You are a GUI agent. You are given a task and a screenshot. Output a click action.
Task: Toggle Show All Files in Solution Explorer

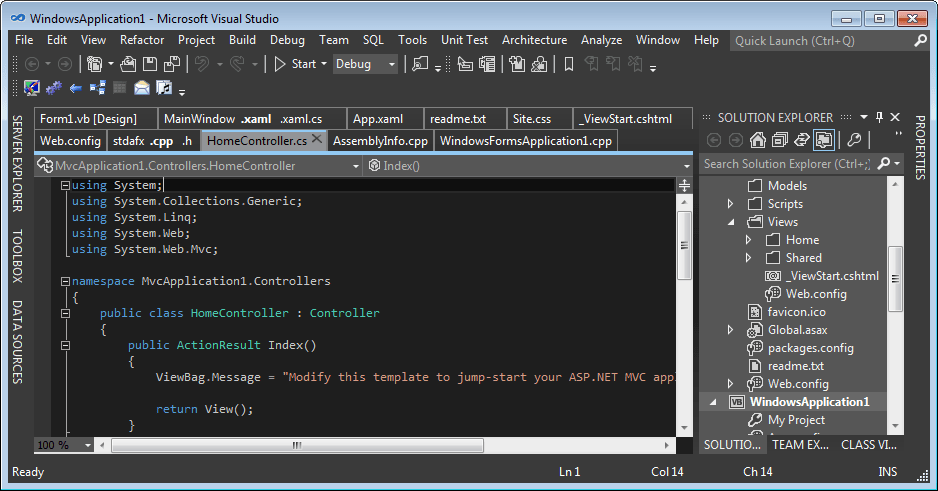pyautogui.click(x=824, y=140)
